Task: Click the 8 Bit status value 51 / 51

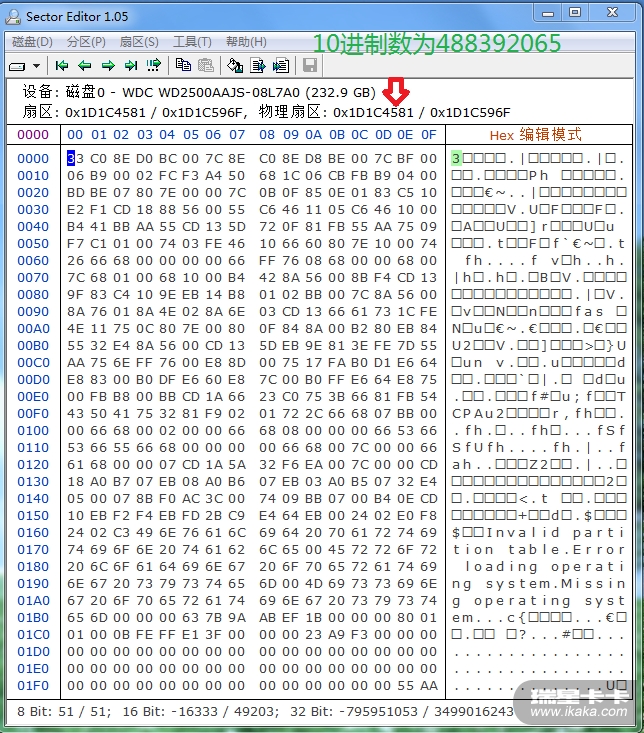Action: [84, 711]
